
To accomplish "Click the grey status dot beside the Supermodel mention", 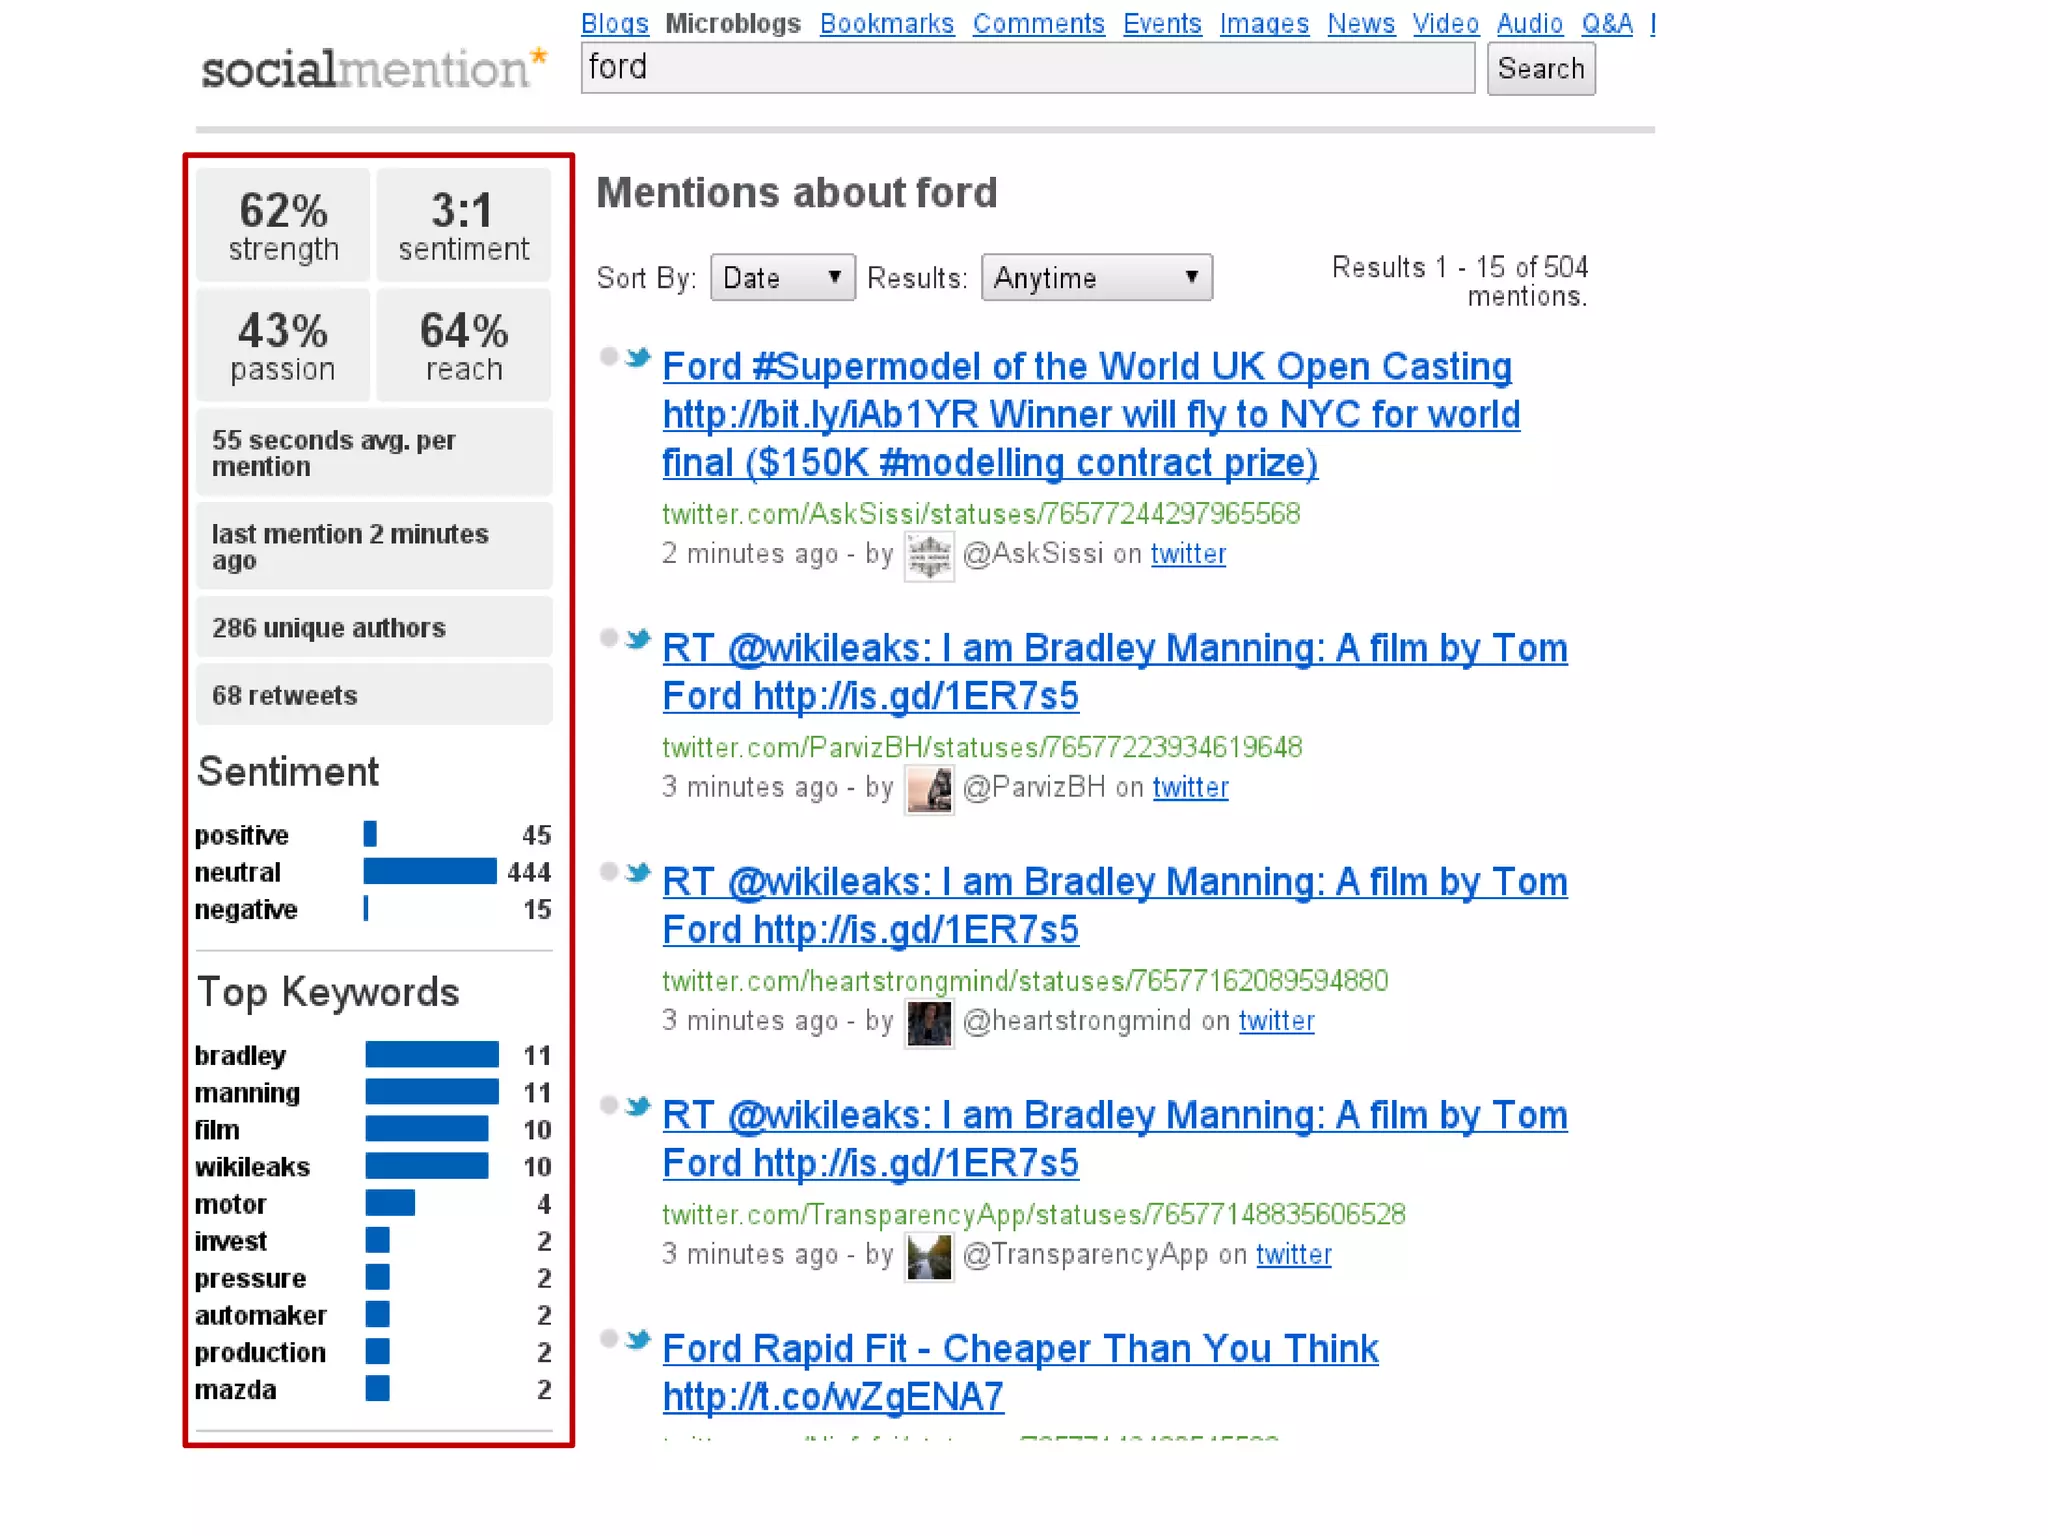I will click(608, 357).
